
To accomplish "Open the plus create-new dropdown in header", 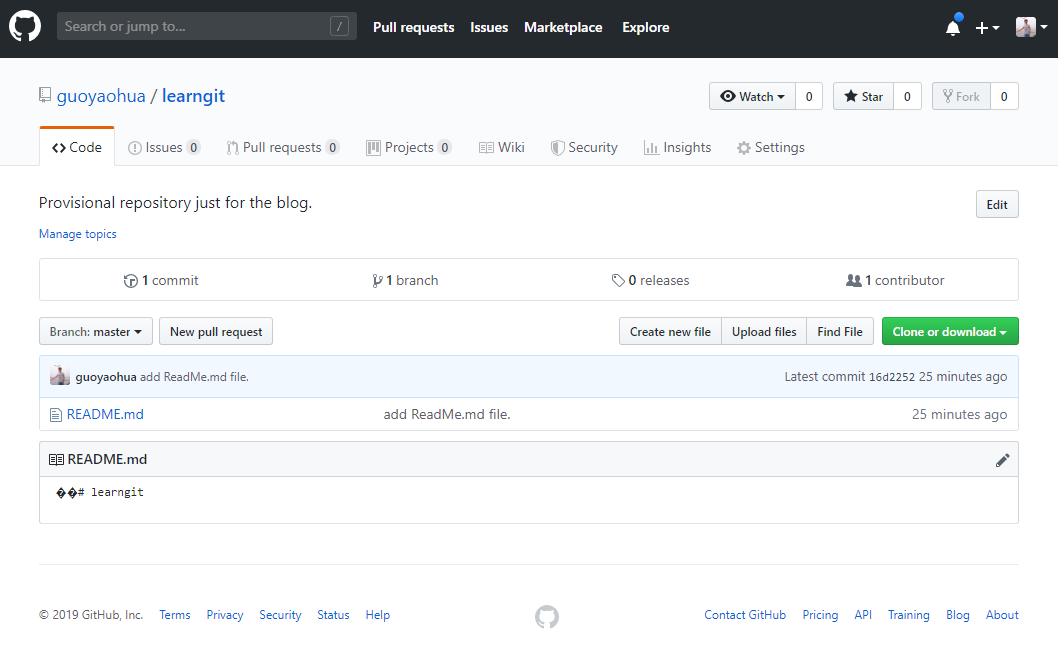I will pyautogui.click(x=987, y=28).
